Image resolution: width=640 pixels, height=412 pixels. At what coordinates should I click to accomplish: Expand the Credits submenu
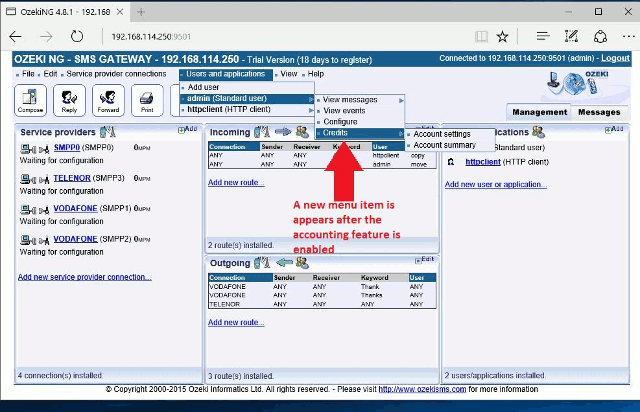pyautogui.click(x=360, y=133)
